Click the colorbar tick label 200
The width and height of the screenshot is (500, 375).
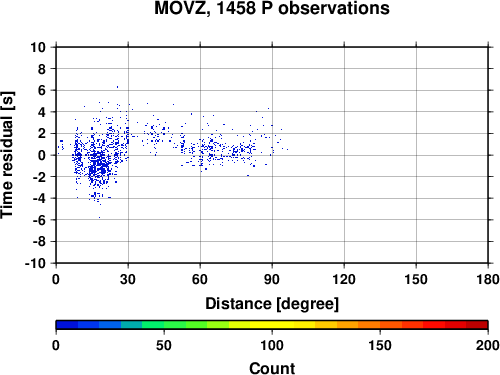(488, 345)
